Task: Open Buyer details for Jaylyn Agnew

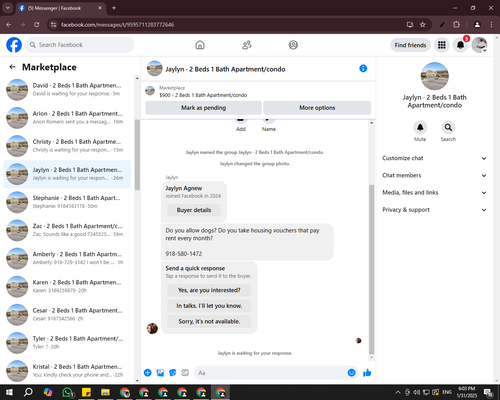Action: 194,210
